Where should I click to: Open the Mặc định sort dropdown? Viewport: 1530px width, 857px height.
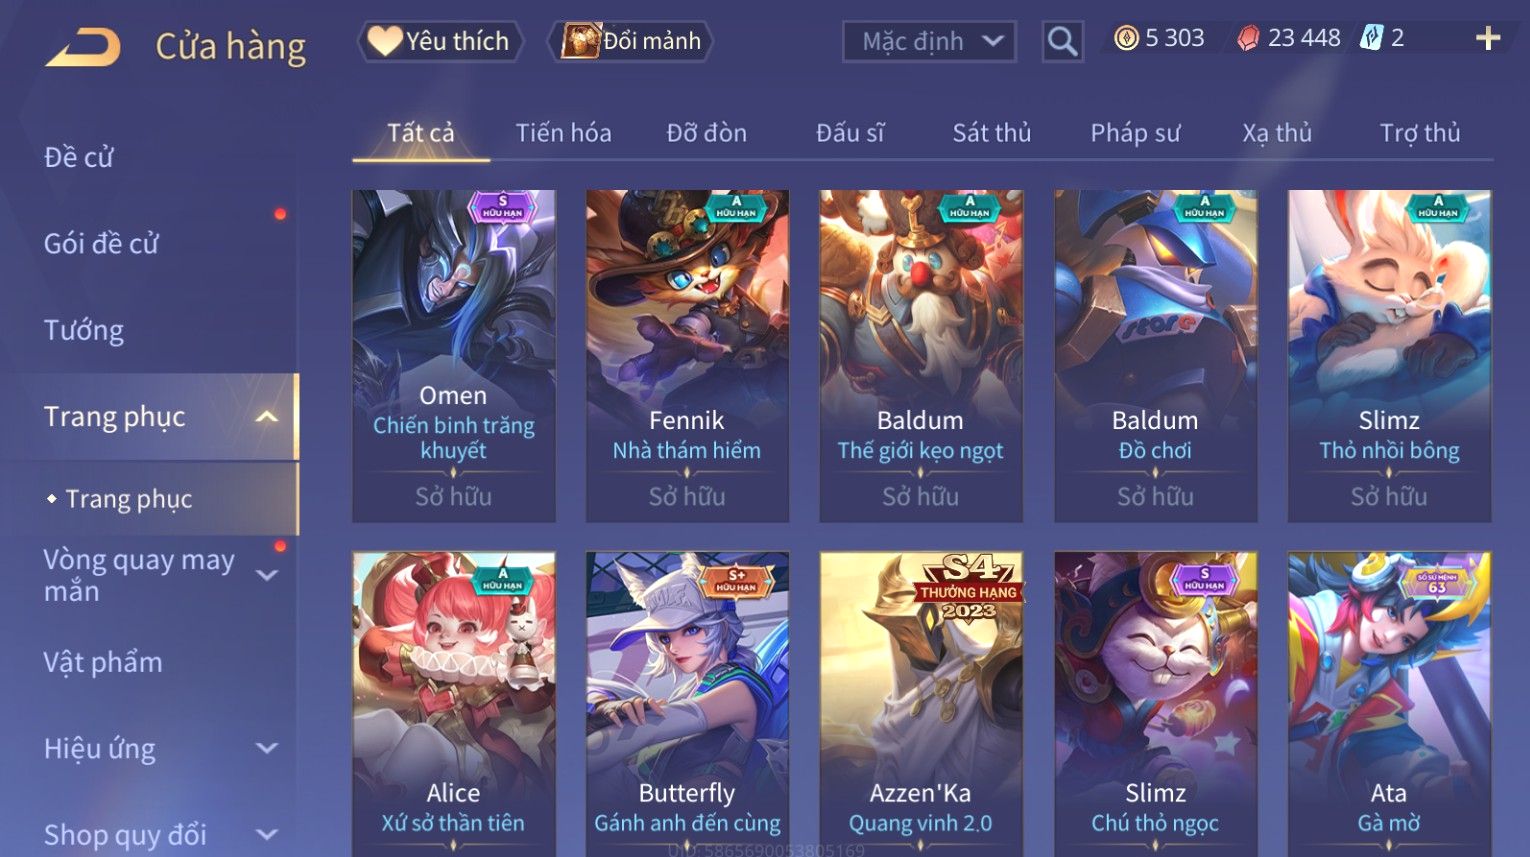coord(929,42)
